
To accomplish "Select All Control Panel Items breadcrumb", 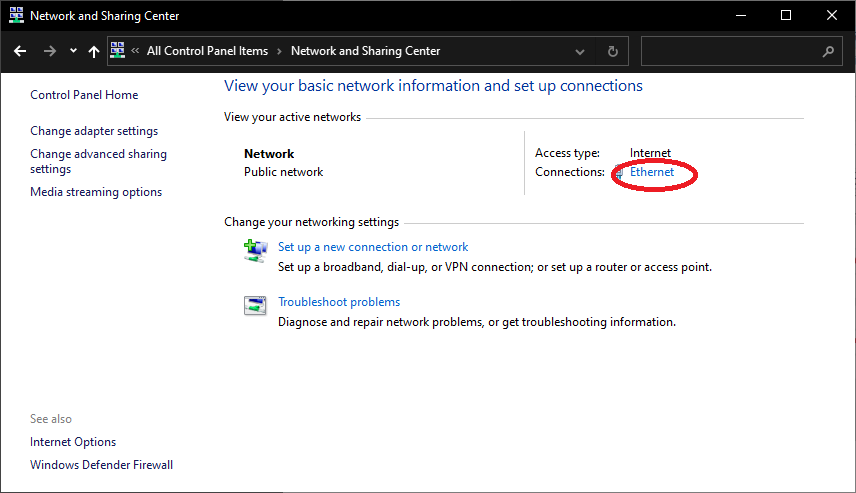I will (207, 51).
